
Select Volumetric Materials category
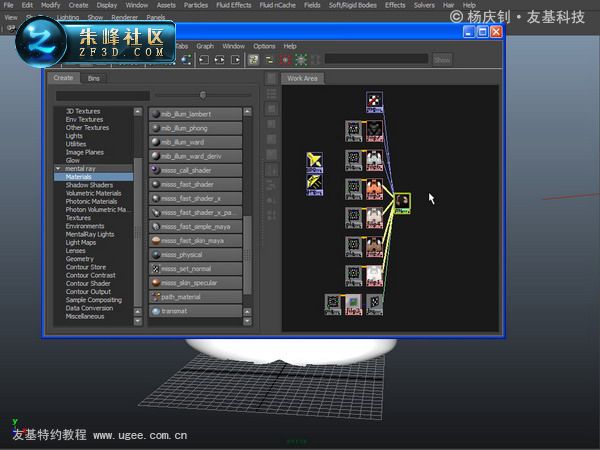(93, 193)
